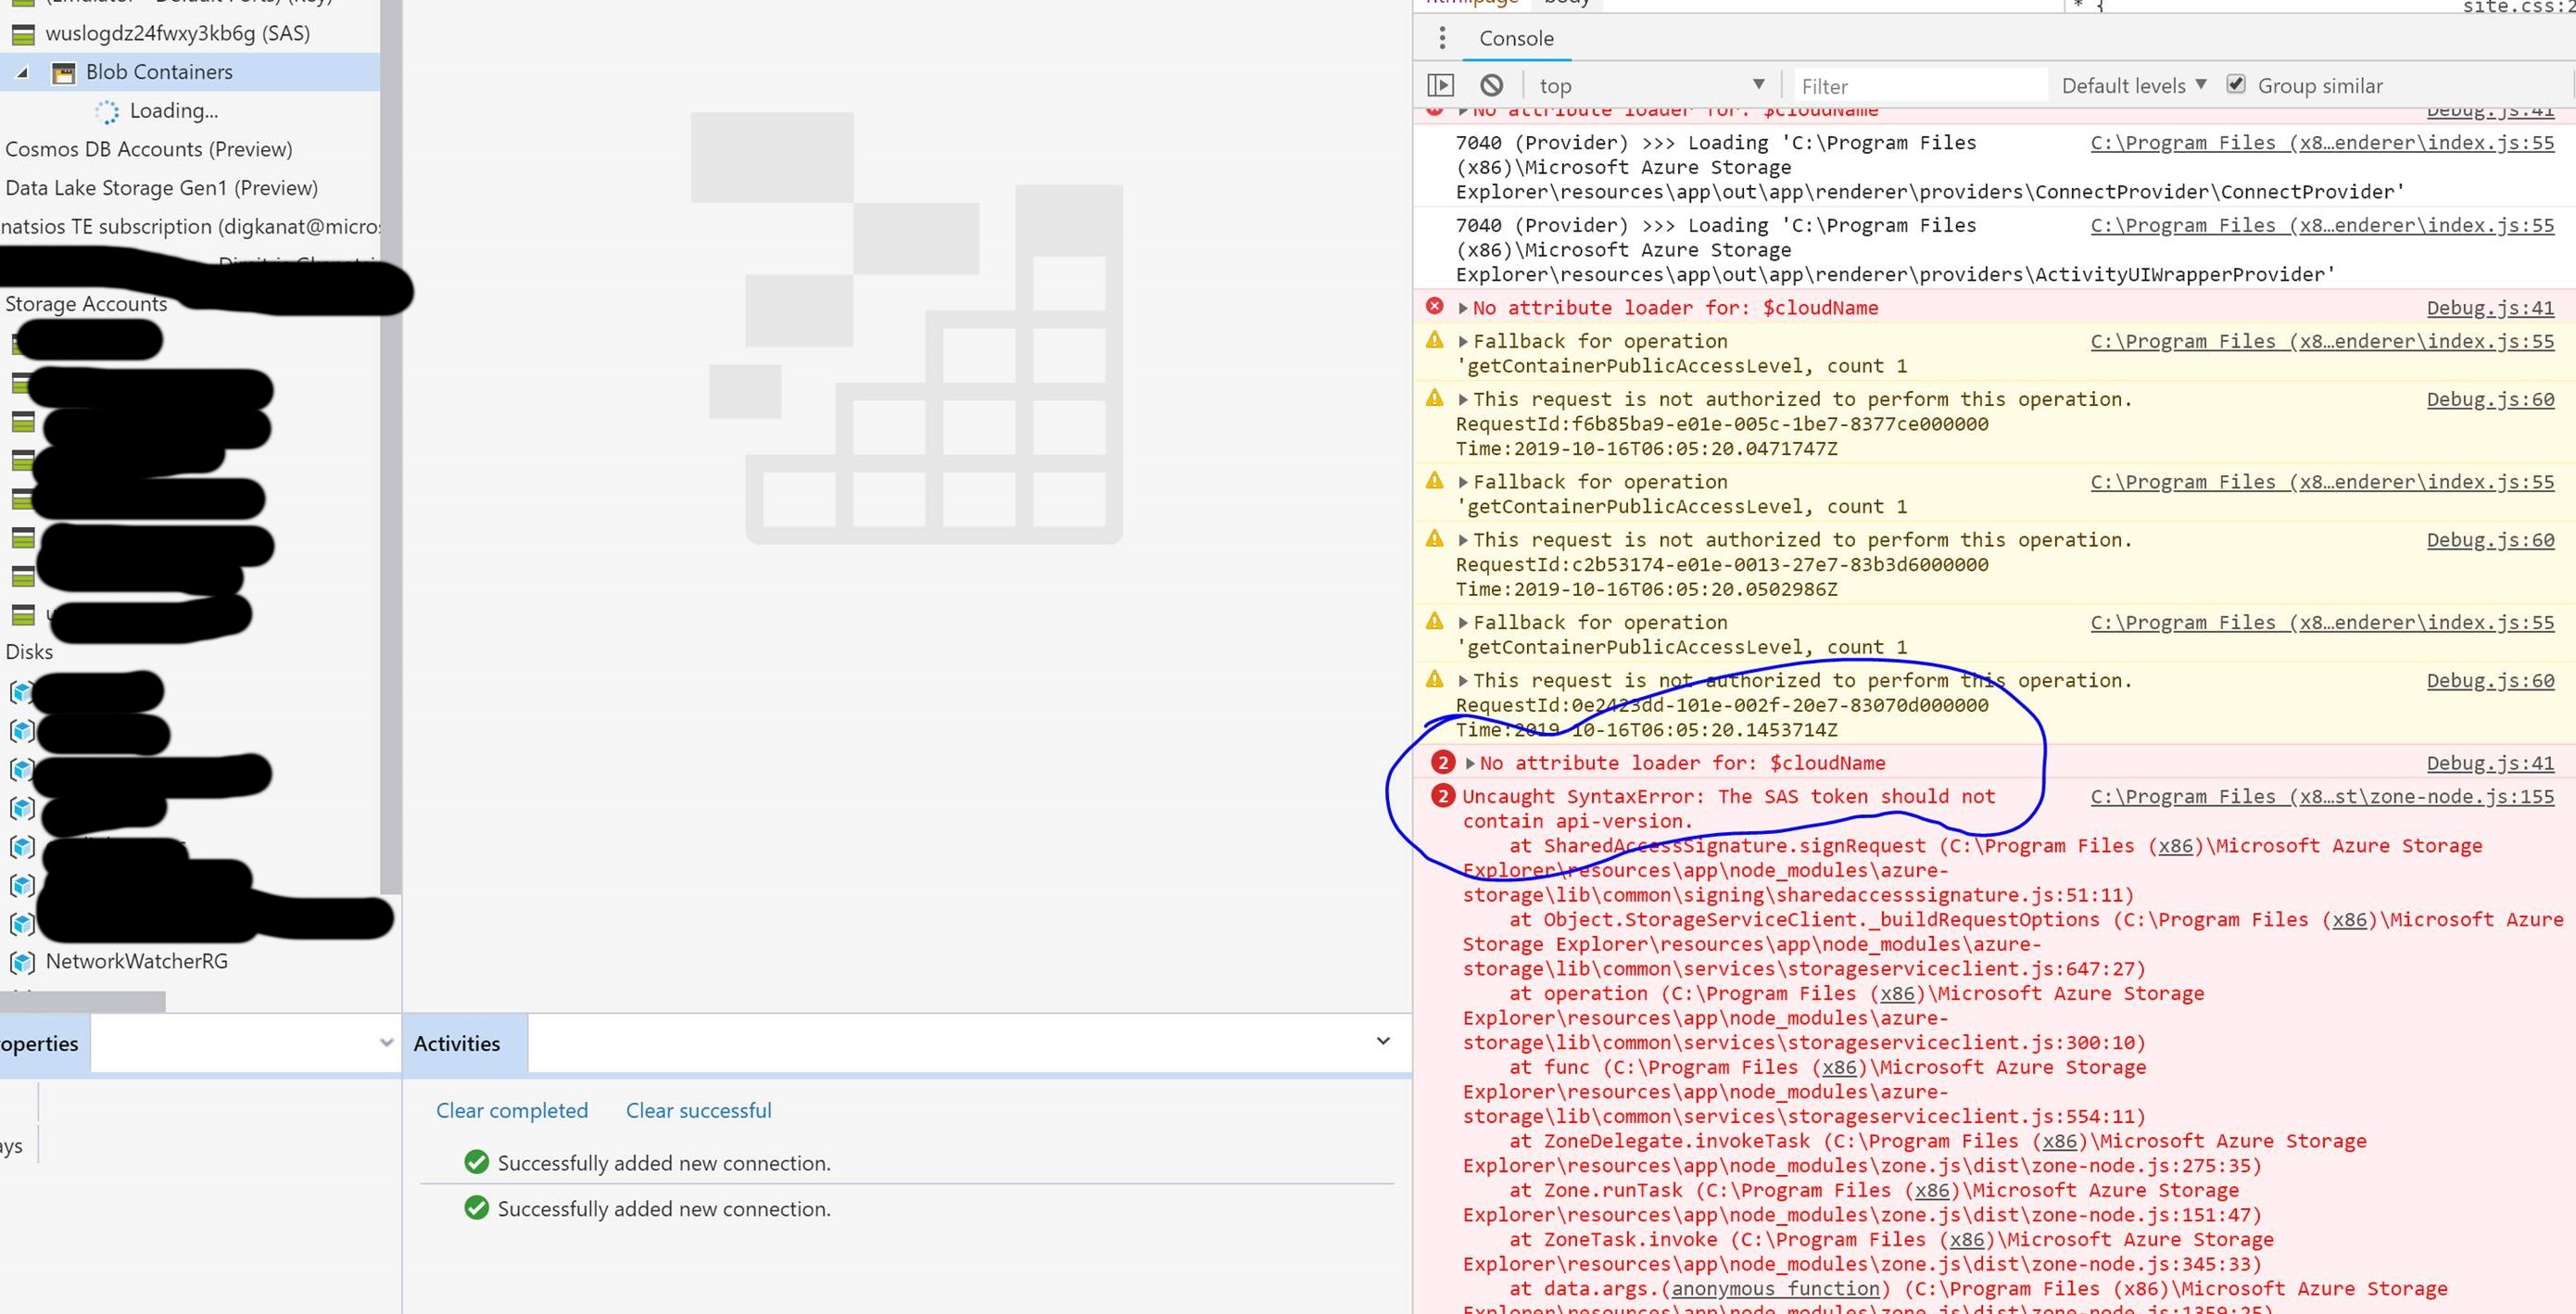The height and width of the screenshot is (1314, 2576).
Task: Click the NetworkWatcherRG disk icon
Action: coord(22,962)
